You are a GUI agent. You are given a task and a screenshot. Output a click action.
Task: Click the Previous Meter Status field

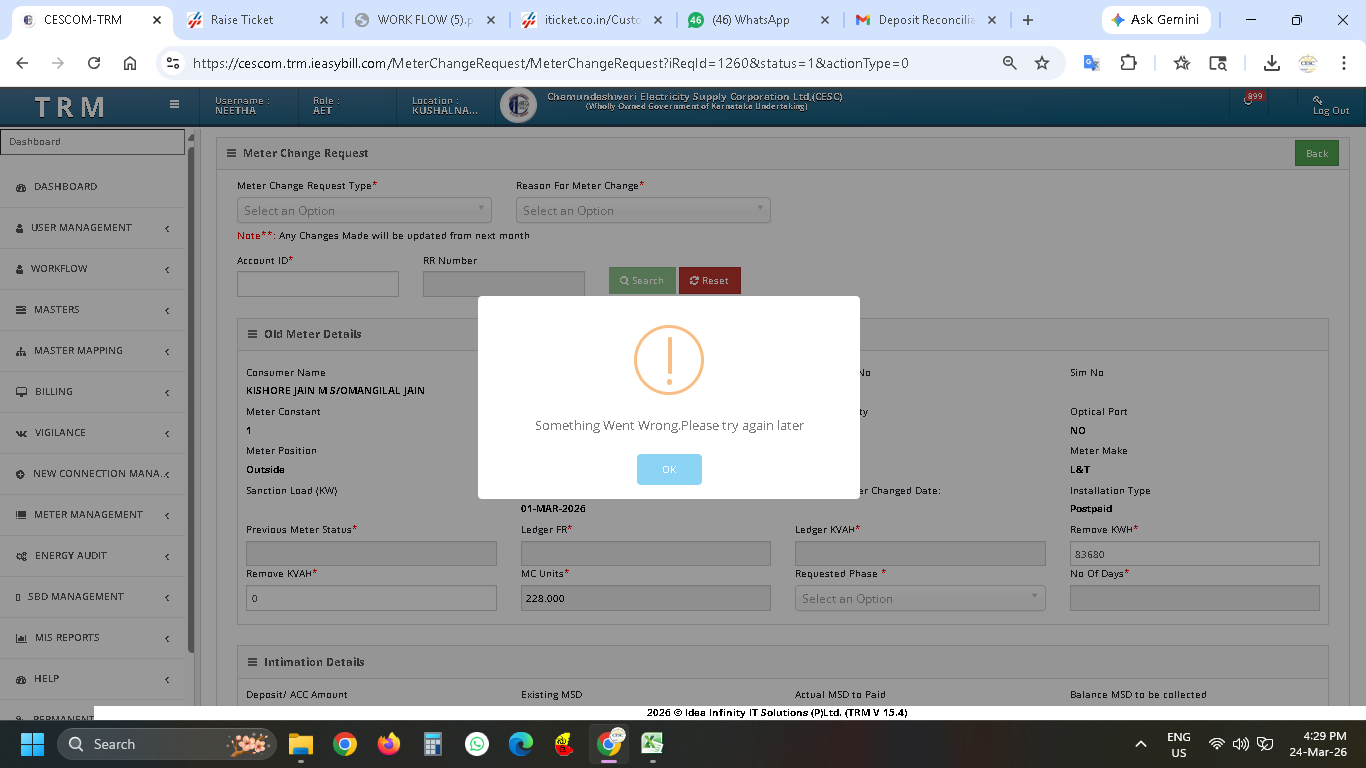click(371, 554)
